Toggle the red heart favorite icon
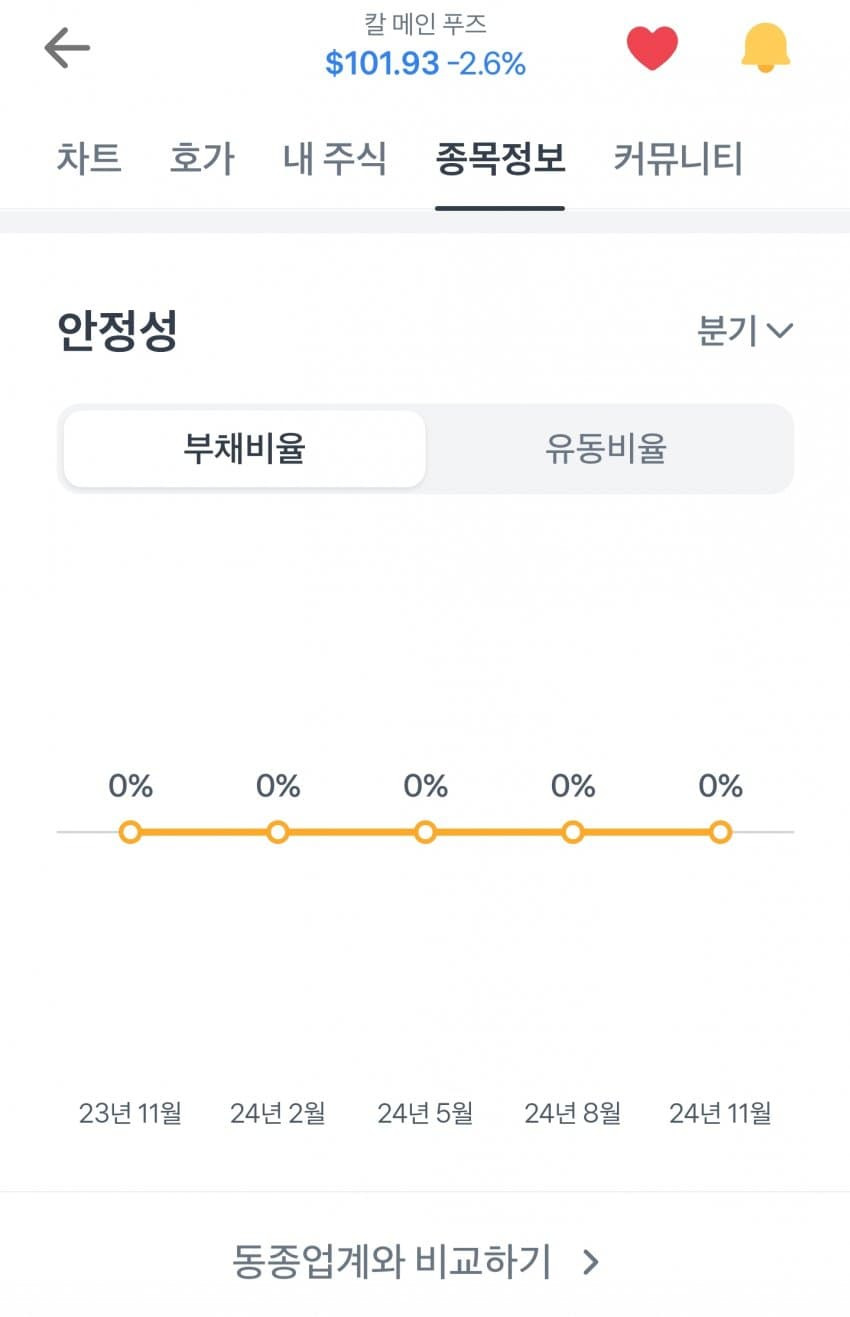The image size is (850, 1317). click(x=652, y=48)
